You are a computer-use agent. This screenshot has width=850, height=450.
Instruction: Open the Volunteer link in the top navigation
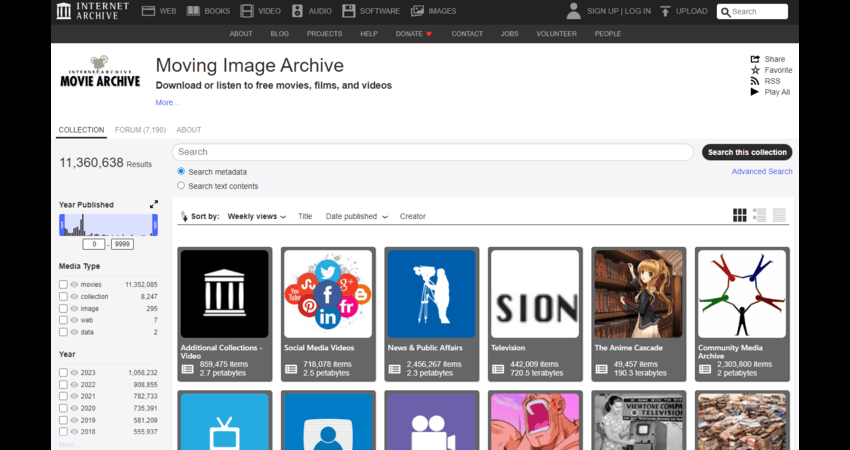click(556, 34)
